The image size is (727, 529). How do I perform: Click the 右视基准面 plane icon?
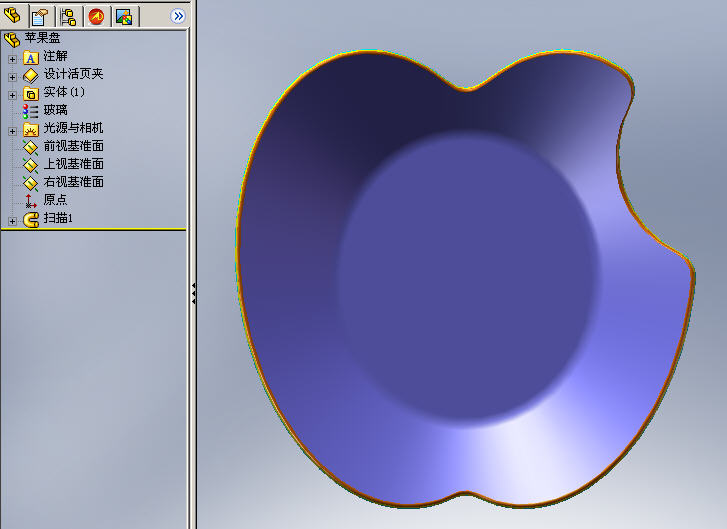[31, 184]
